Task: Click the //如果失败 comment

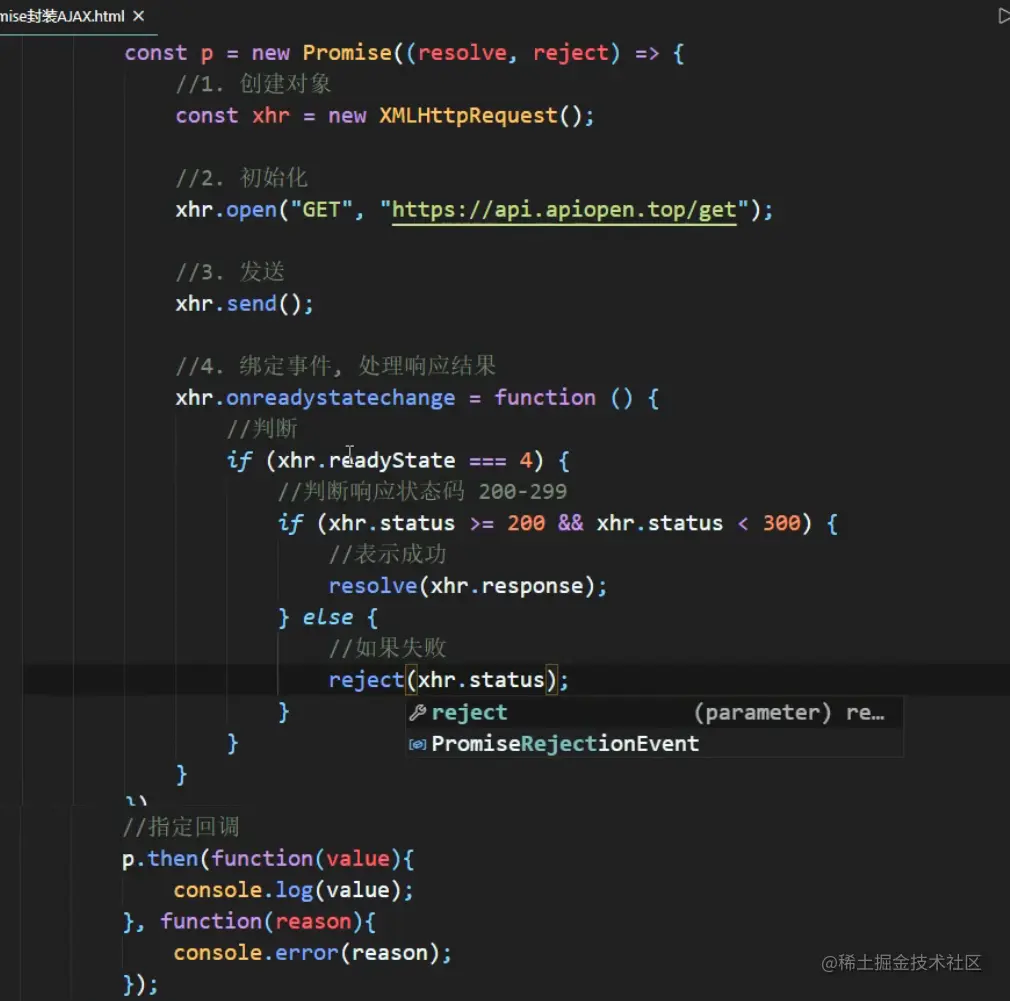Action: click(x=387, y=648)
